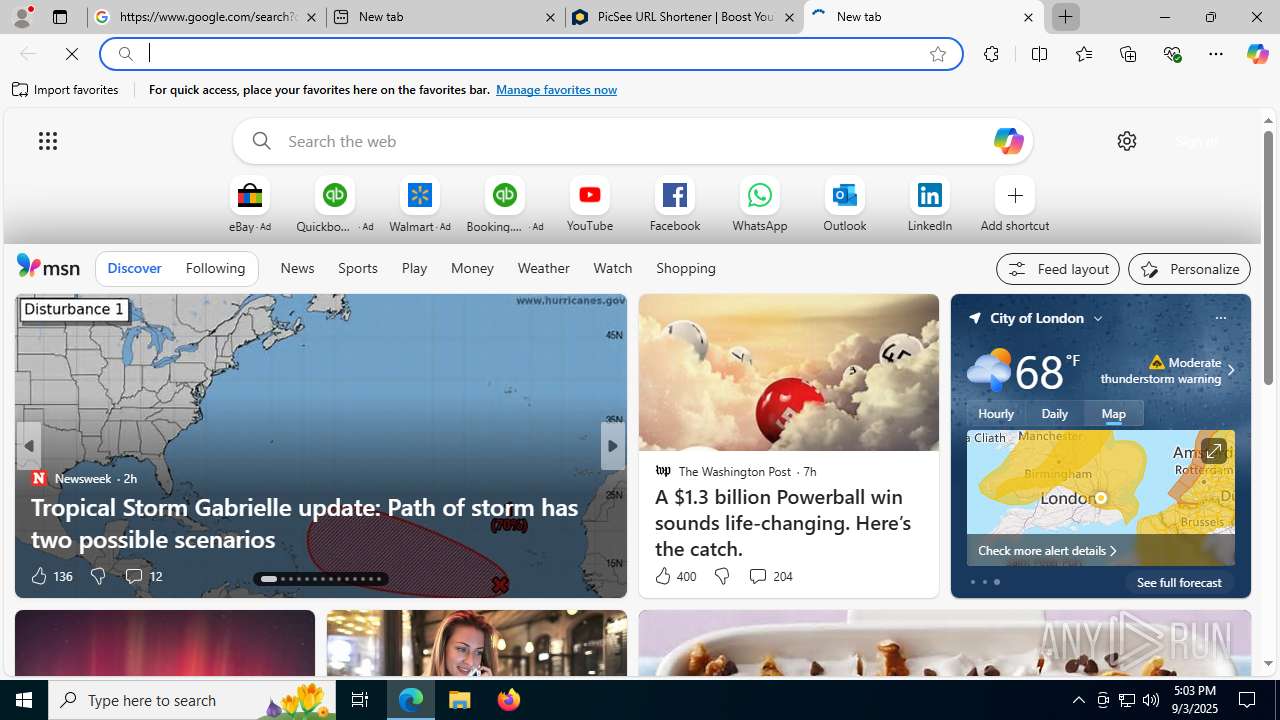1280x720 pixels.
Task: View 204 comments on Powerball article
Action: [x=770, y=576]
